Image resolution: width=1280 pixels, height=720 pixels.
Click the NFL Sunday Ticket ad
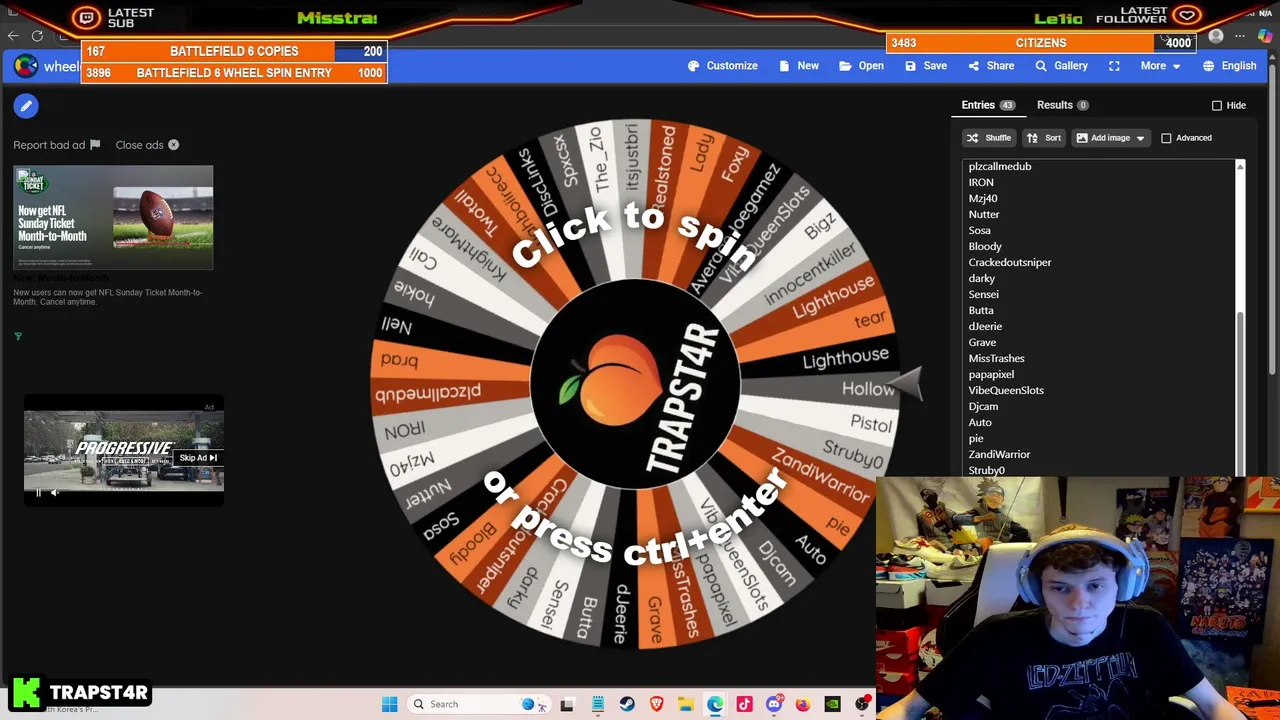tap(113, 218)
